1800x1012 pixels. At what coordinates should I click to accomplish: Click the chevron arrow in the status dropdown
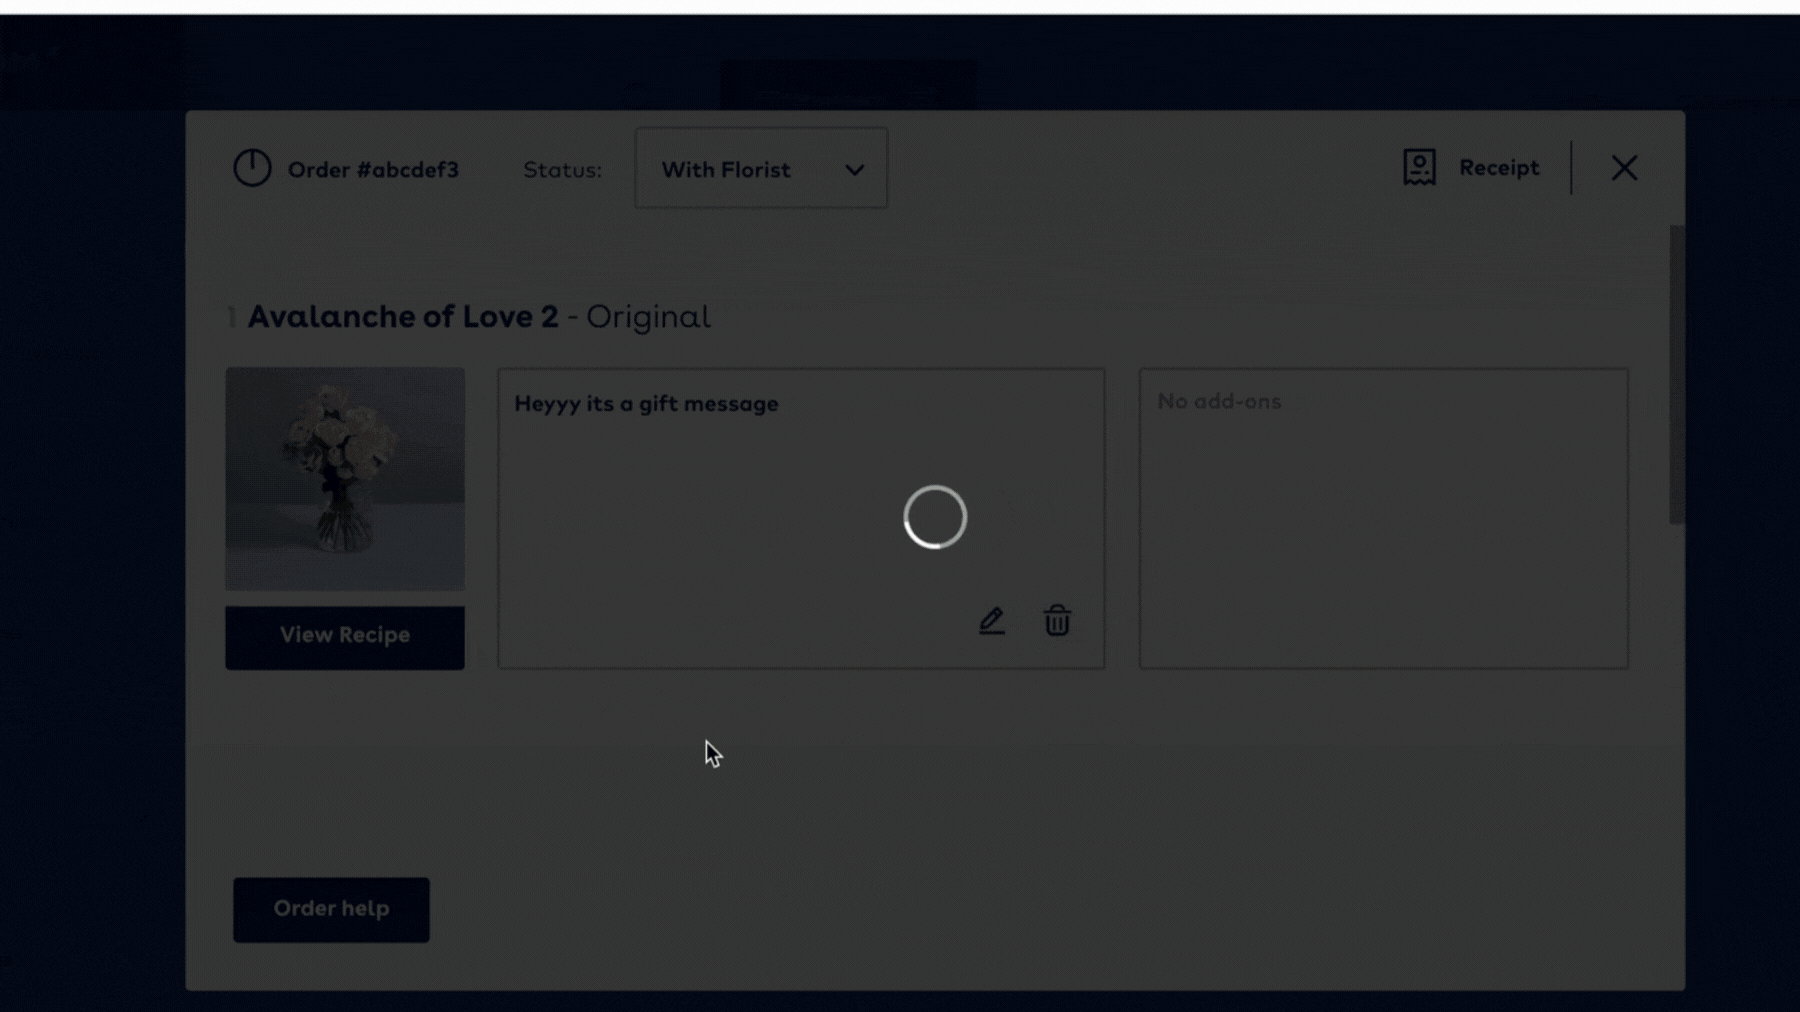point(854,170)
